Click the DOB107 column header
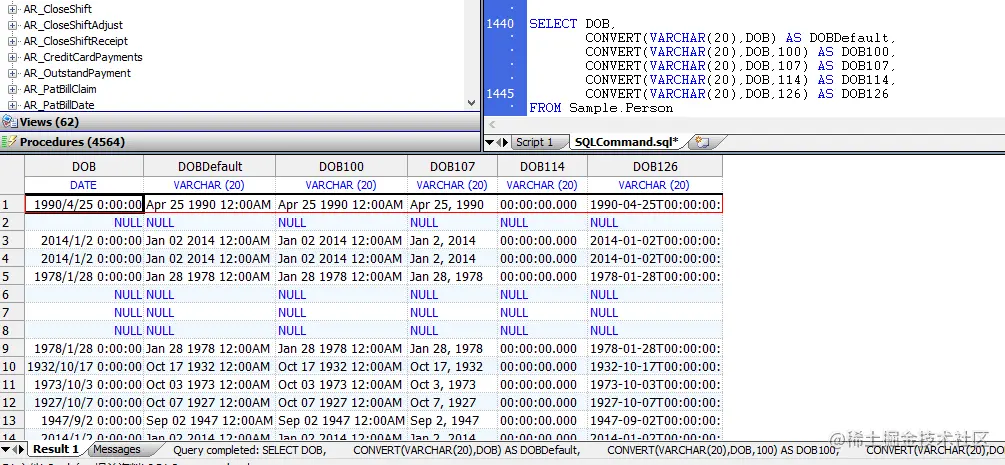Screen dimensions: 1005x465 click(453, 167)
